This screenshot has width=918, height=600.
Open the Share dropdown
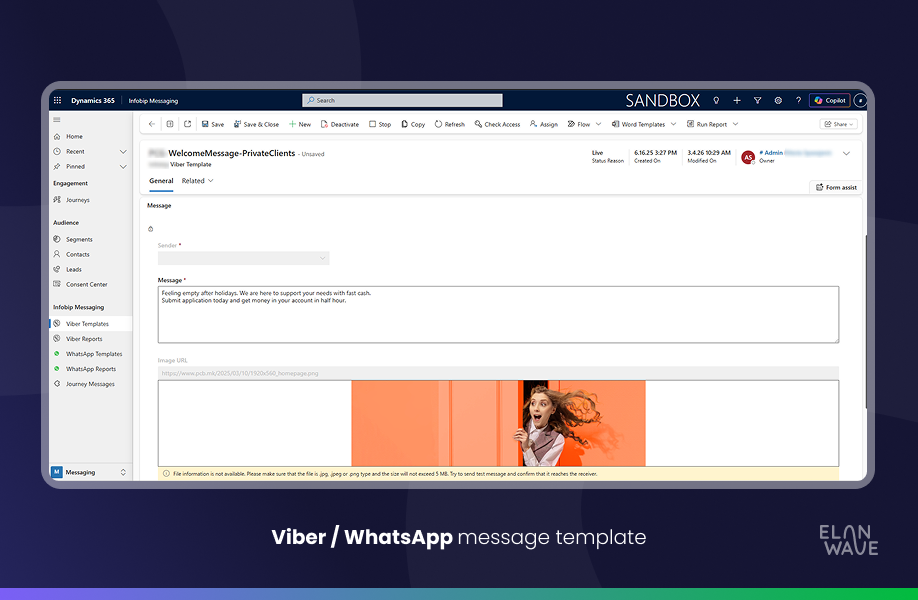[840, 124]
